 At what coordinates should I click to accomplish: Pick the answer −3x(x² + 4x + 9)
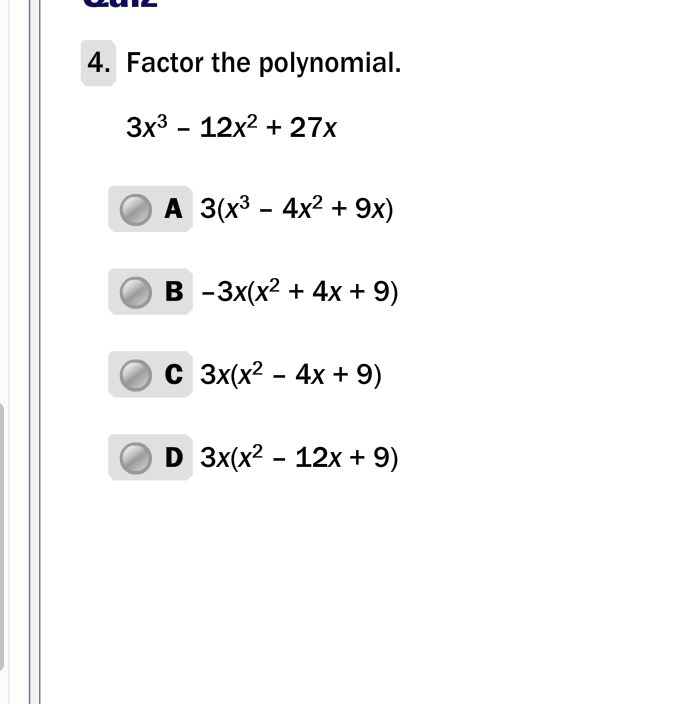pyautogui.click(x=299, y=291)
